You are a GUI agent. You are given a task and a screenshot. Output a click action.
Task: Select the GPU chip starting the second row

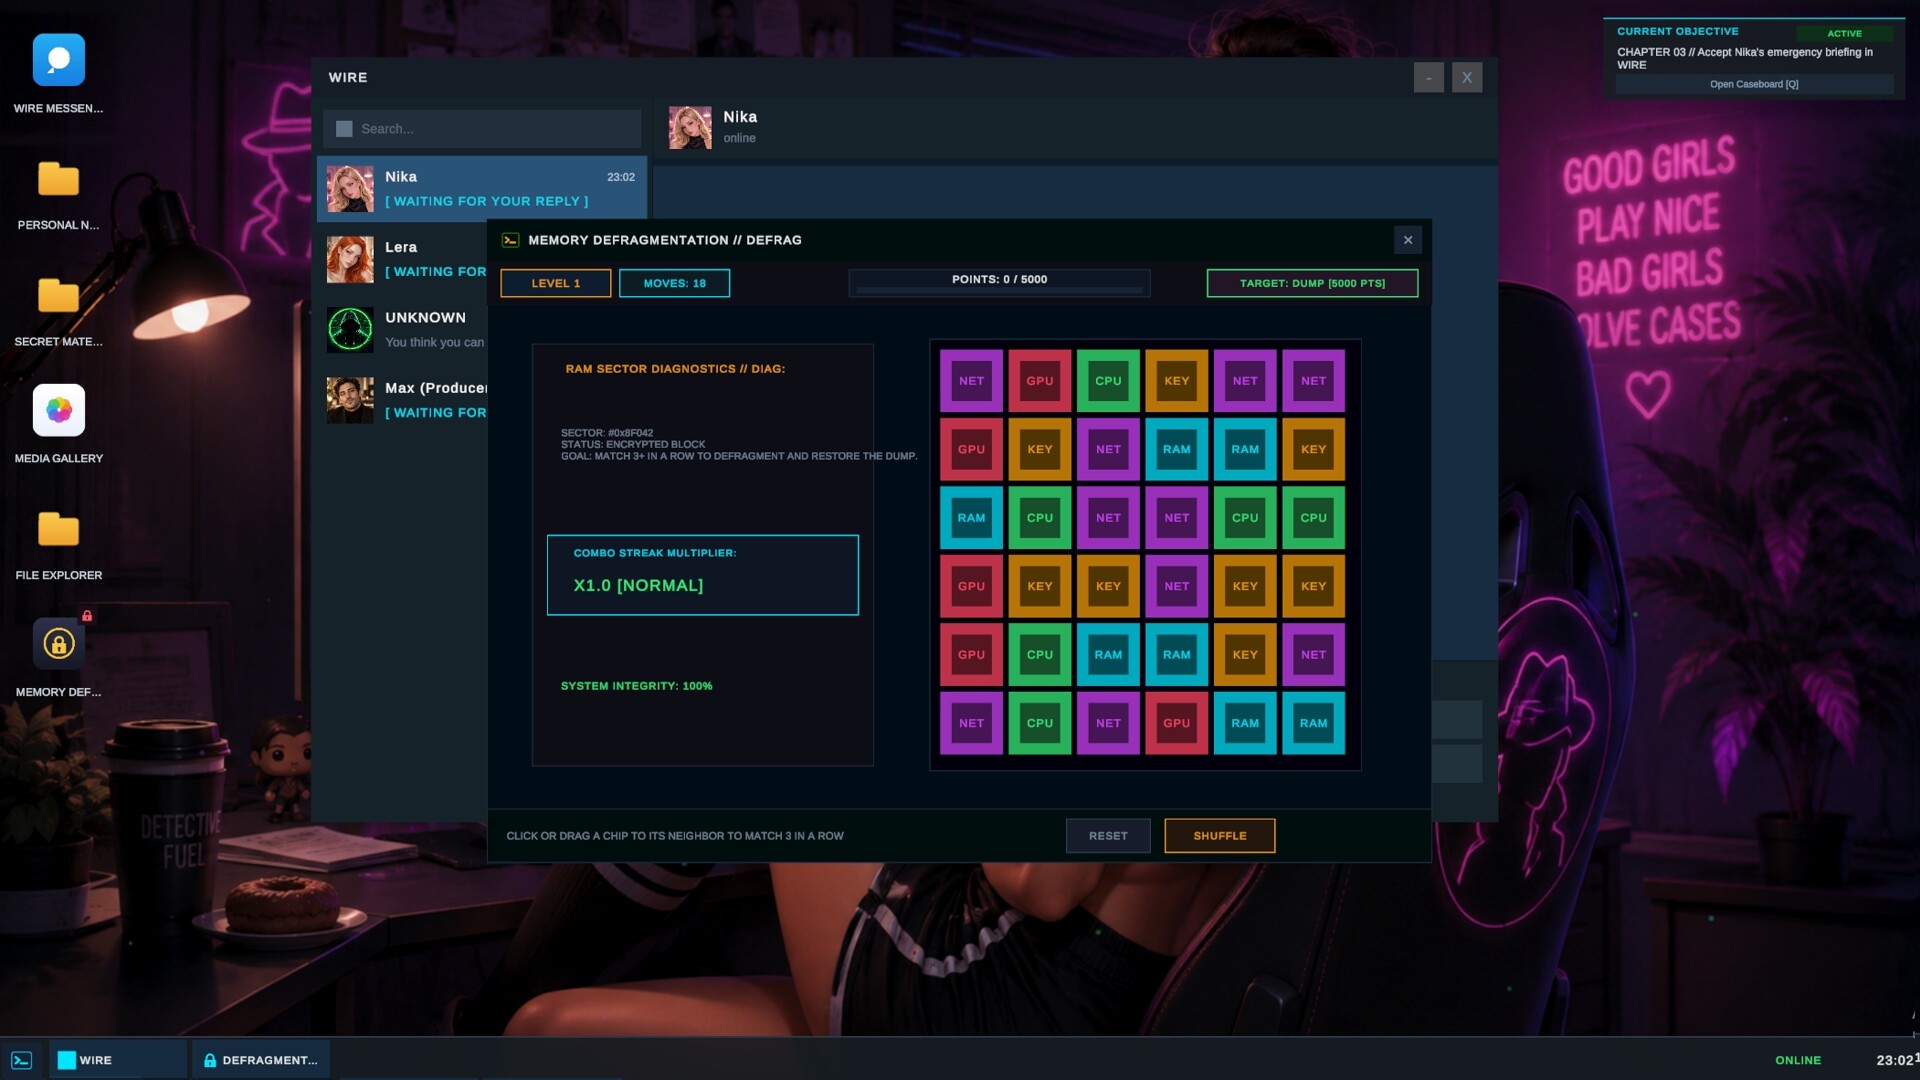click(971, 449)
